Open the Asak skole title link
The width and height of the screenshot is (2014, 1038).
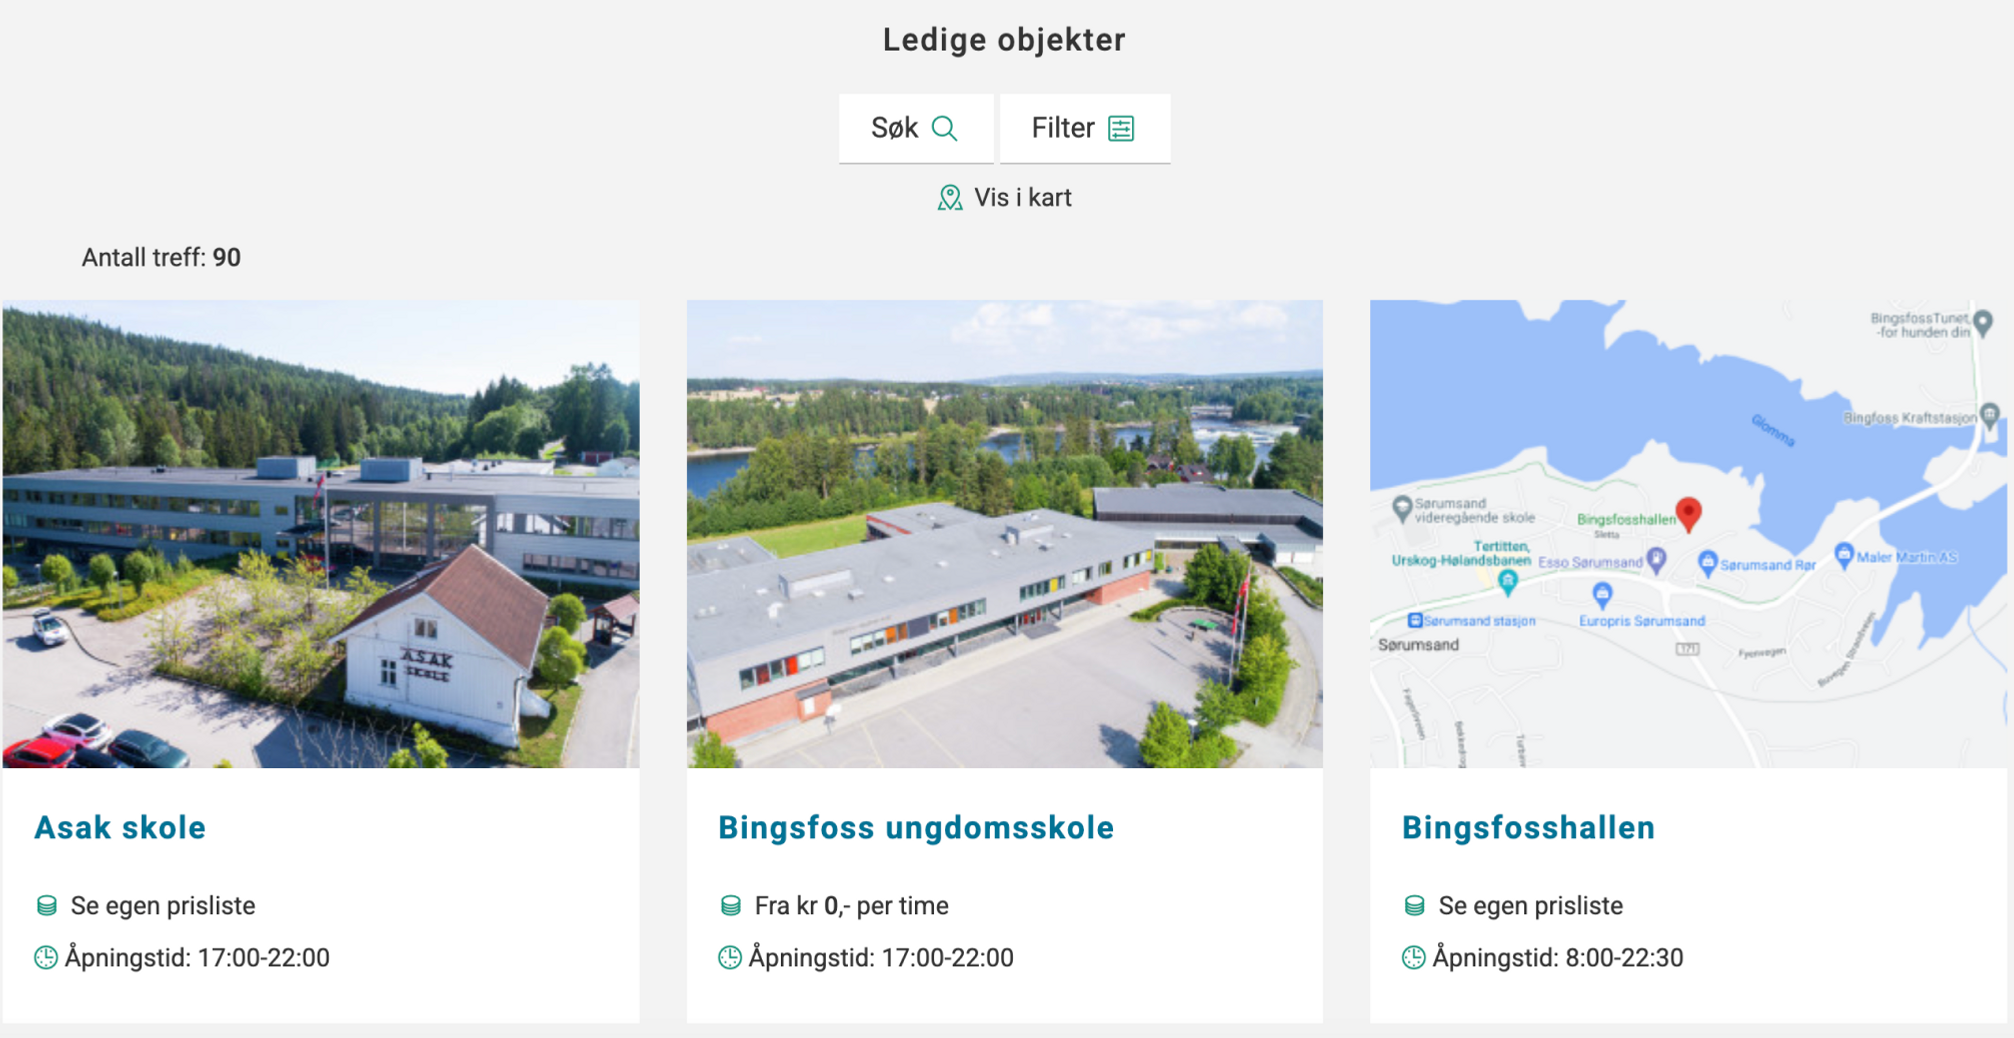click(x=120, y=828)
